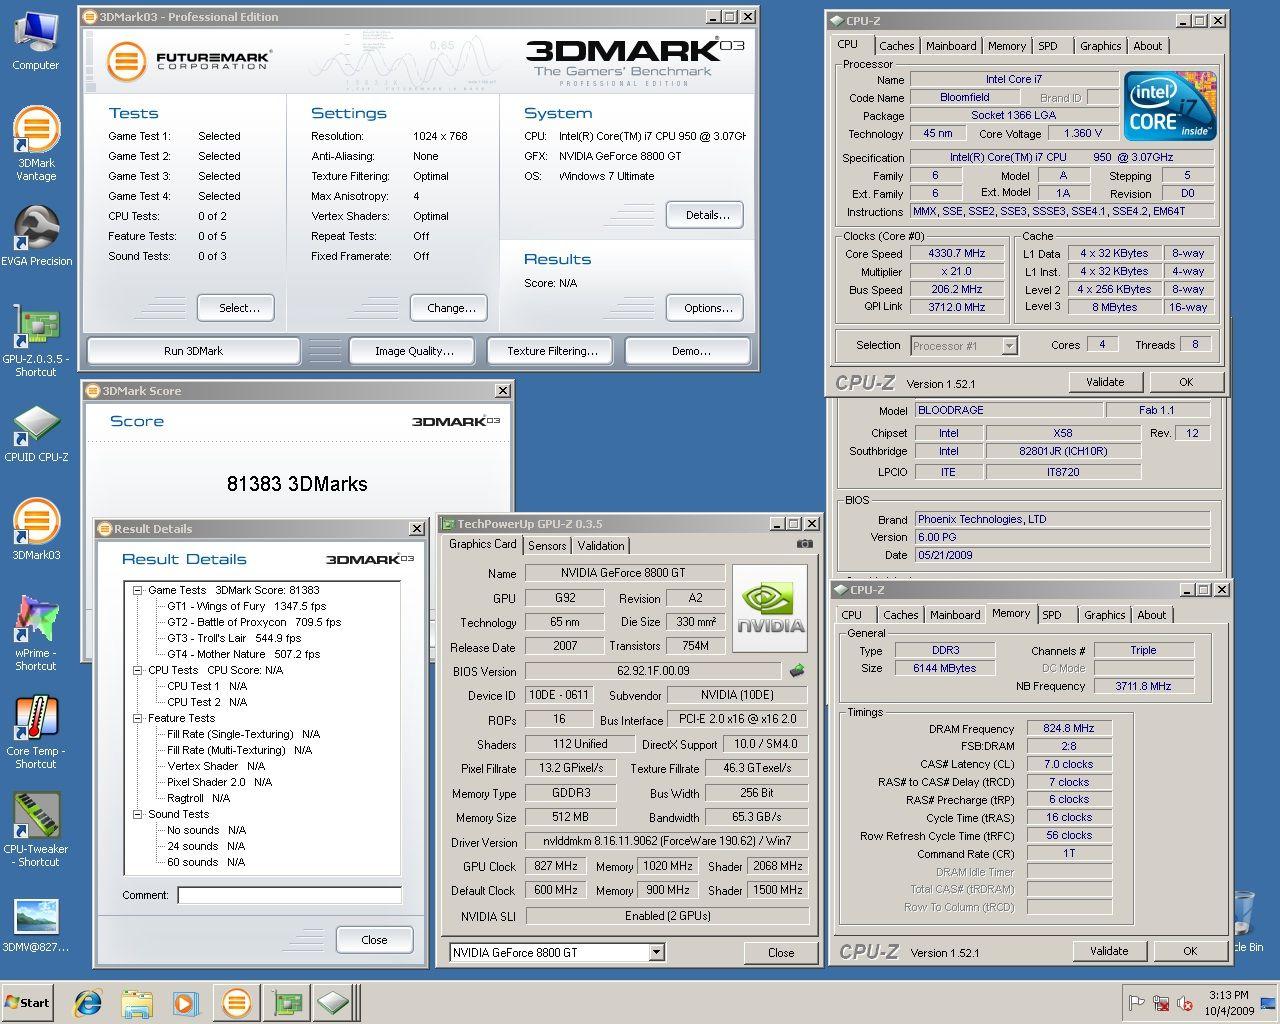This screenshot has width=1280, height=1024.
Task: Open the wPrime shortcut on desktop
Action: pyautogui.click(x=36, y=634)
